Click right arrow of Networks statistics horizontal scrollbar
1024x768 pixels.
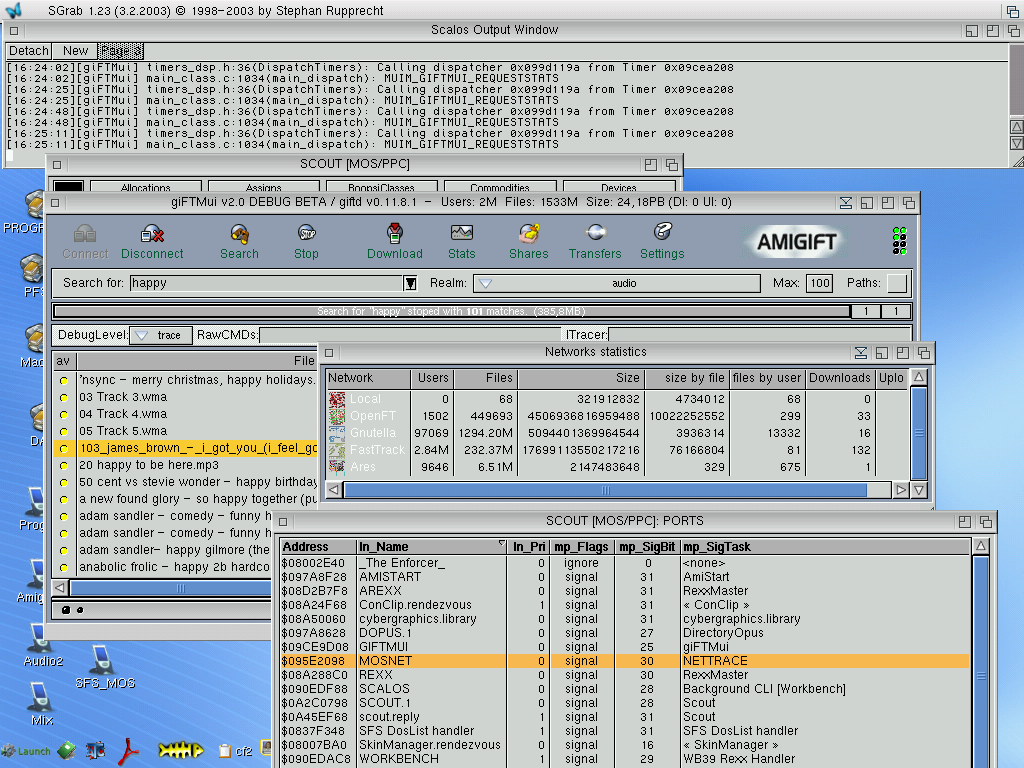[901, 490]
